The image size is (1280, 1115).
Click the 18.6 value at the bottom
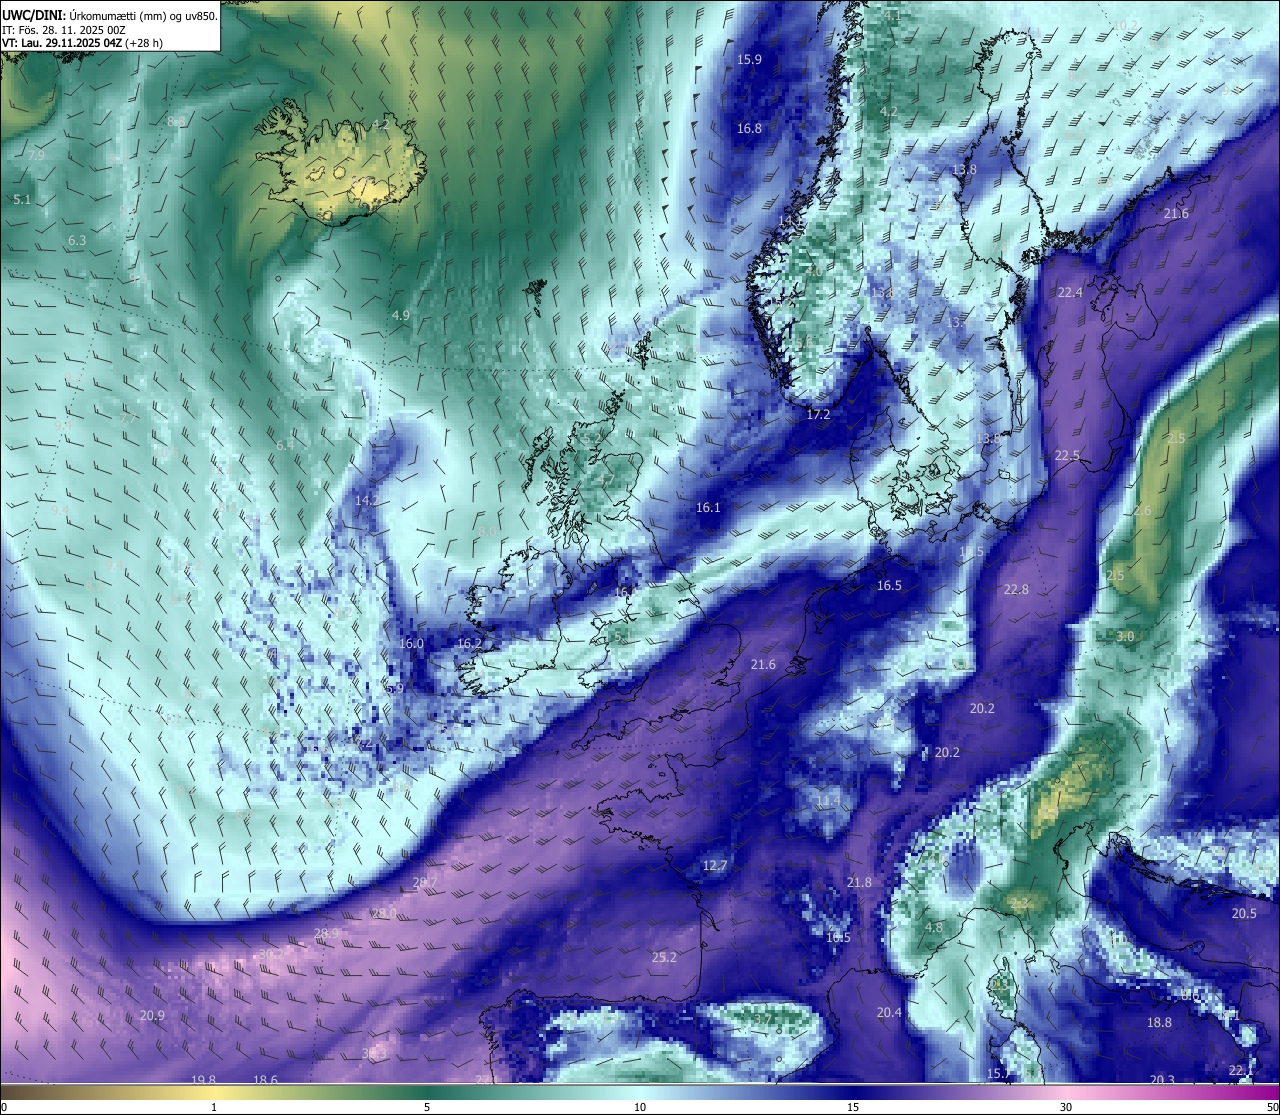coord(265,1080)
